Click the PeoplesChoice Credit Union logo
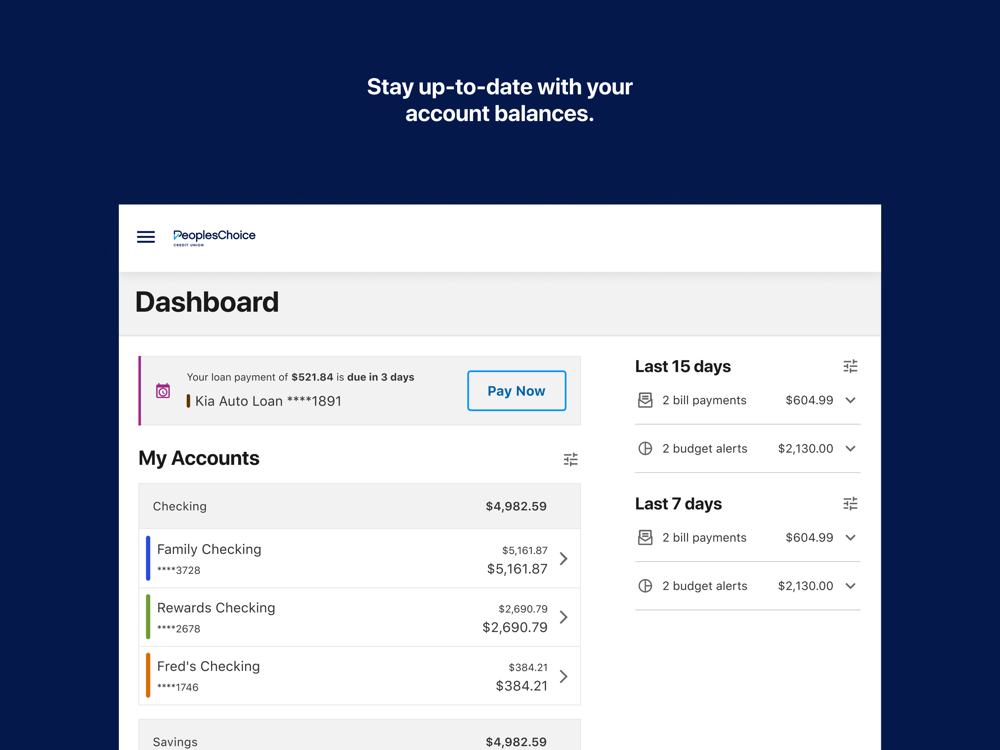 [214, 237]
